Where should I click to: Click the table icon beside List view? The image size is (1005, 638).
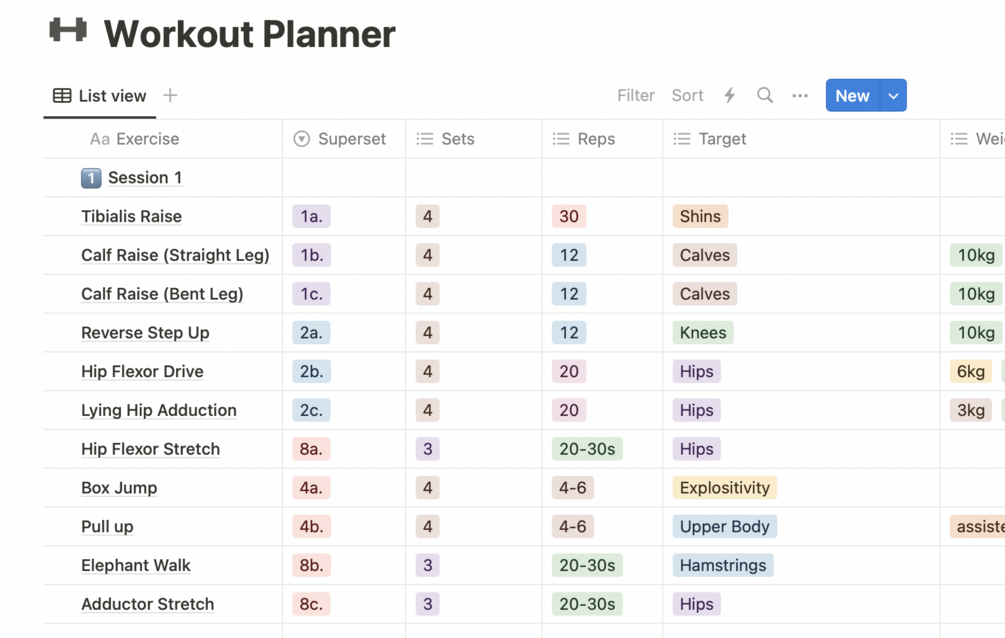click(62, 96)
